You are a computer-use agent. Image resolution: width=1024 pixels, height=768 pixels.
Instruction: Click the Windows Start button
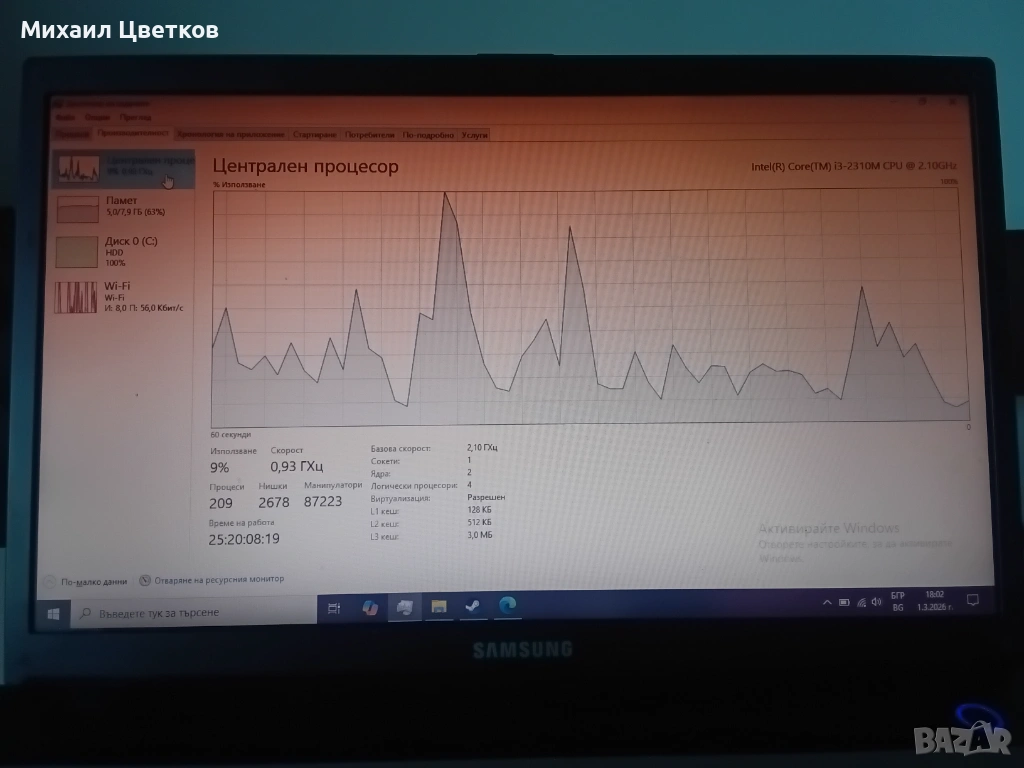53,611
